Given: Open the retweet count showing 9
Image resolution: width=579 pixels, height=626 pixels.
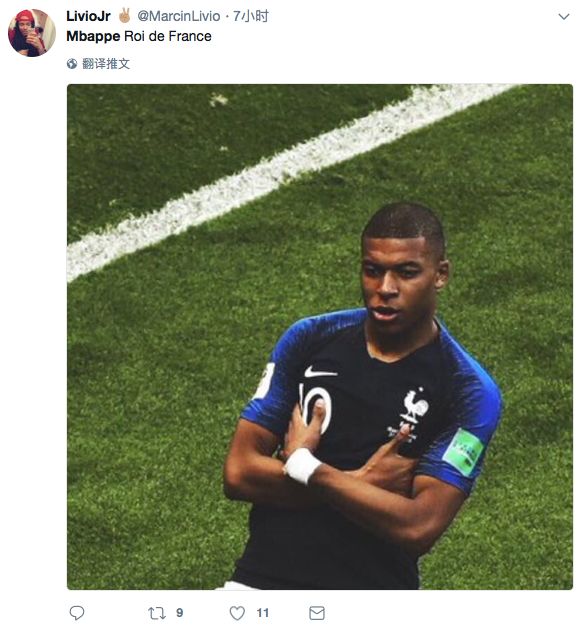Looking at the screenshot, I should (180, 612).
